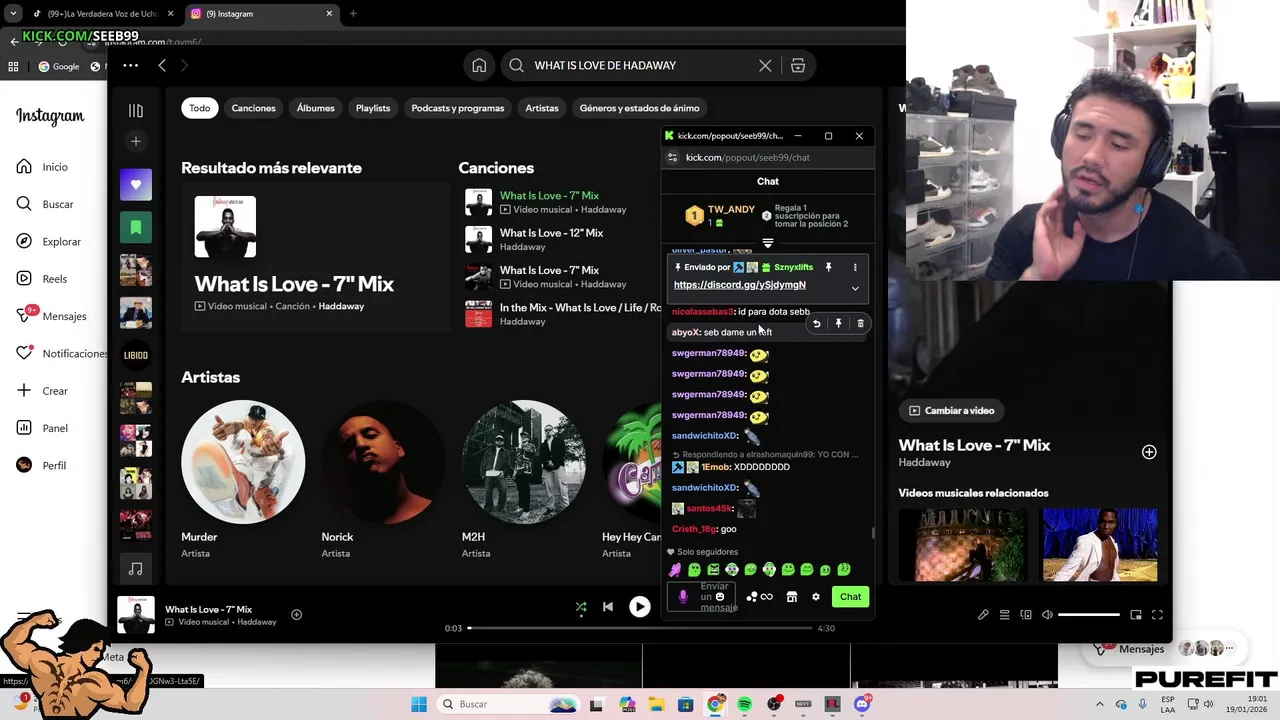The width and height of the screenshot is (1280, 720).
Task: Toggle shuffle in Spotify player
Action: [x=581, y=607]
